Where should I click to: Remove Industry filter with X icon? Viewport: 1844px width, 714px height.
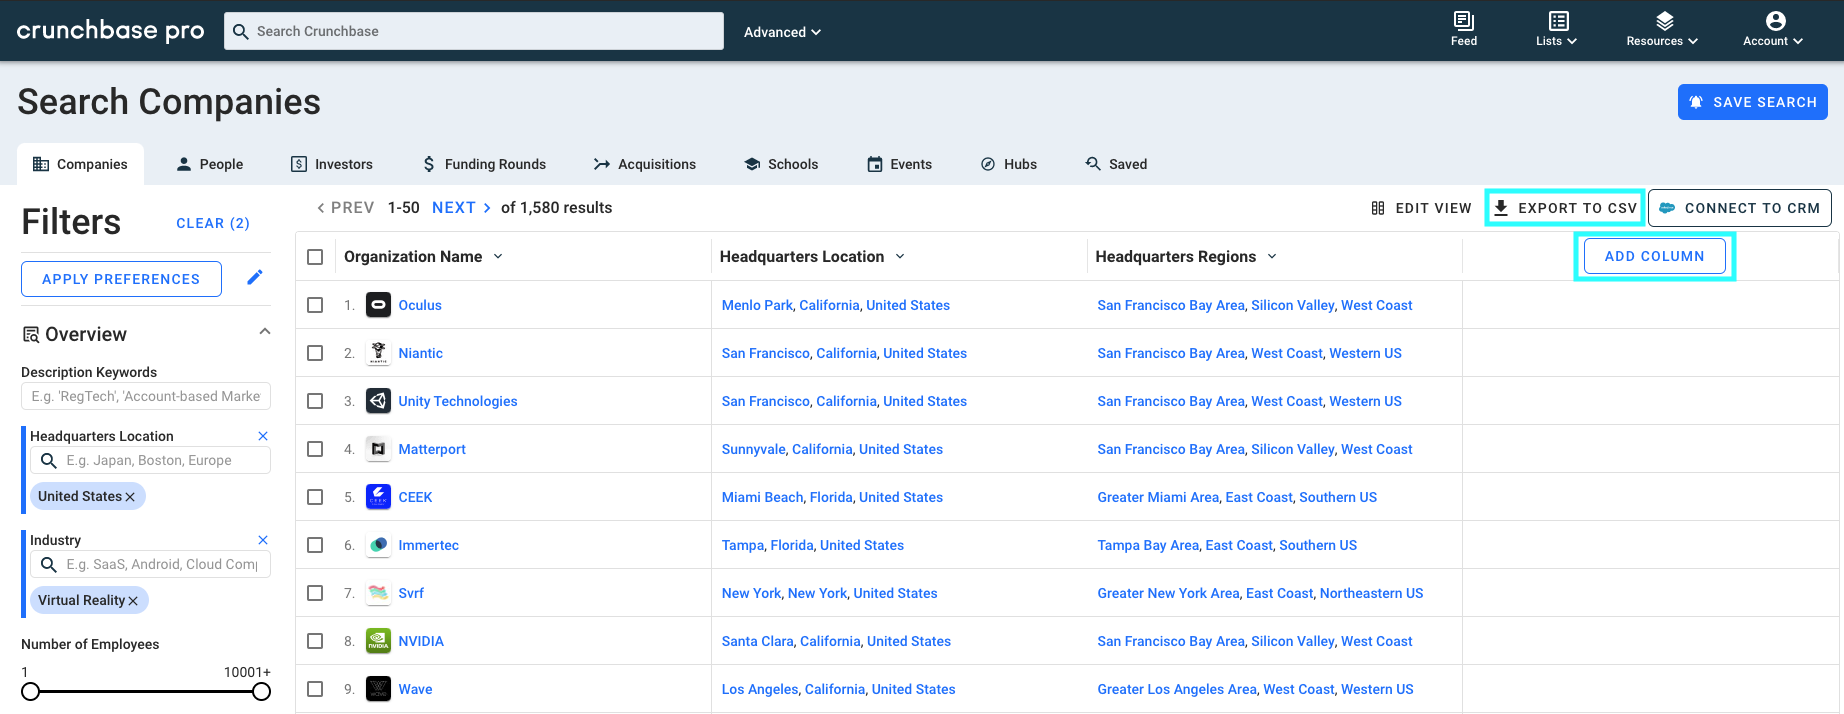(263, 540)
